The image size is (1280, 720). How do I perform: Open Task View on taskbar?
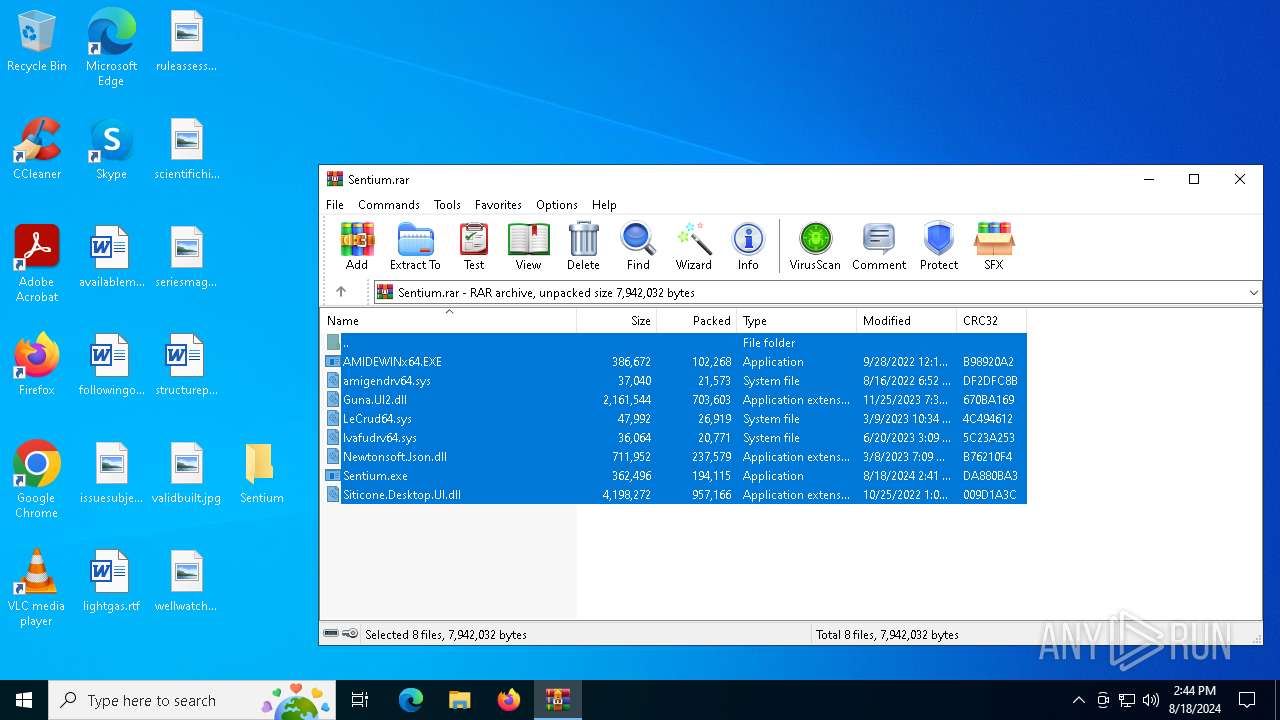click(x=360, y=700)
